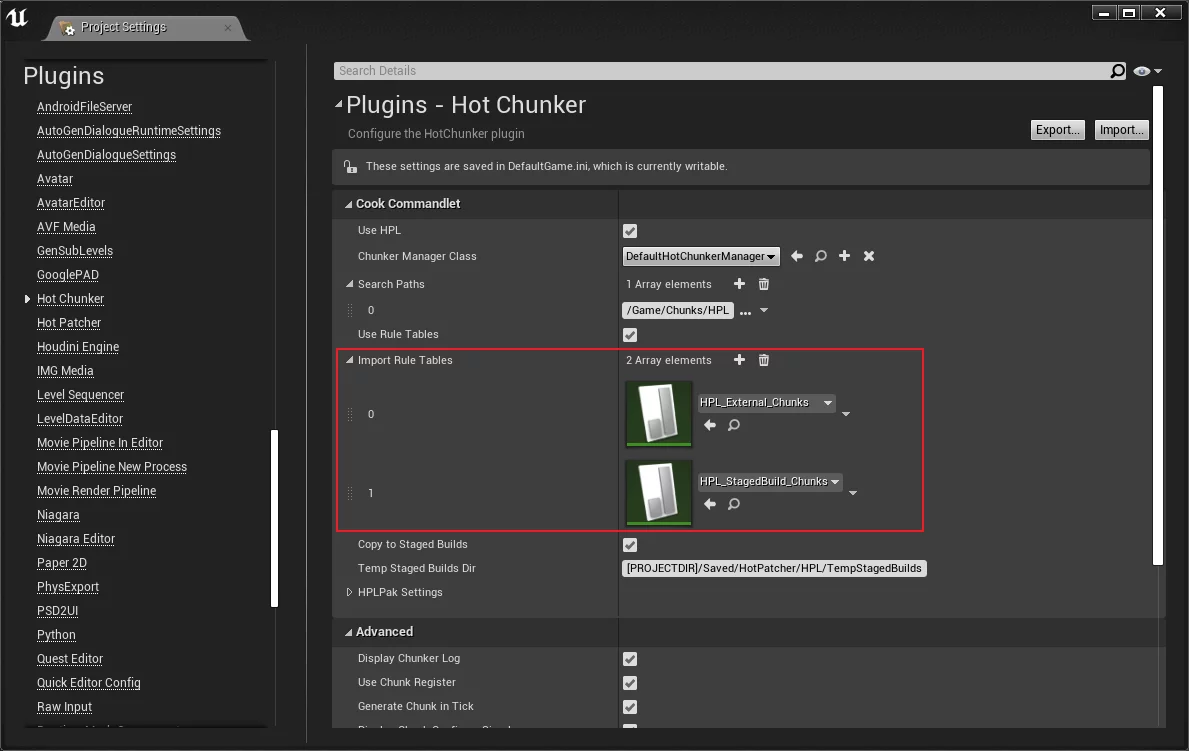Open element options arrow for Import Rule Tables item 1
Image resolution: width=1189 pixels, height=751 pixels.
click(x=853, y=493)
